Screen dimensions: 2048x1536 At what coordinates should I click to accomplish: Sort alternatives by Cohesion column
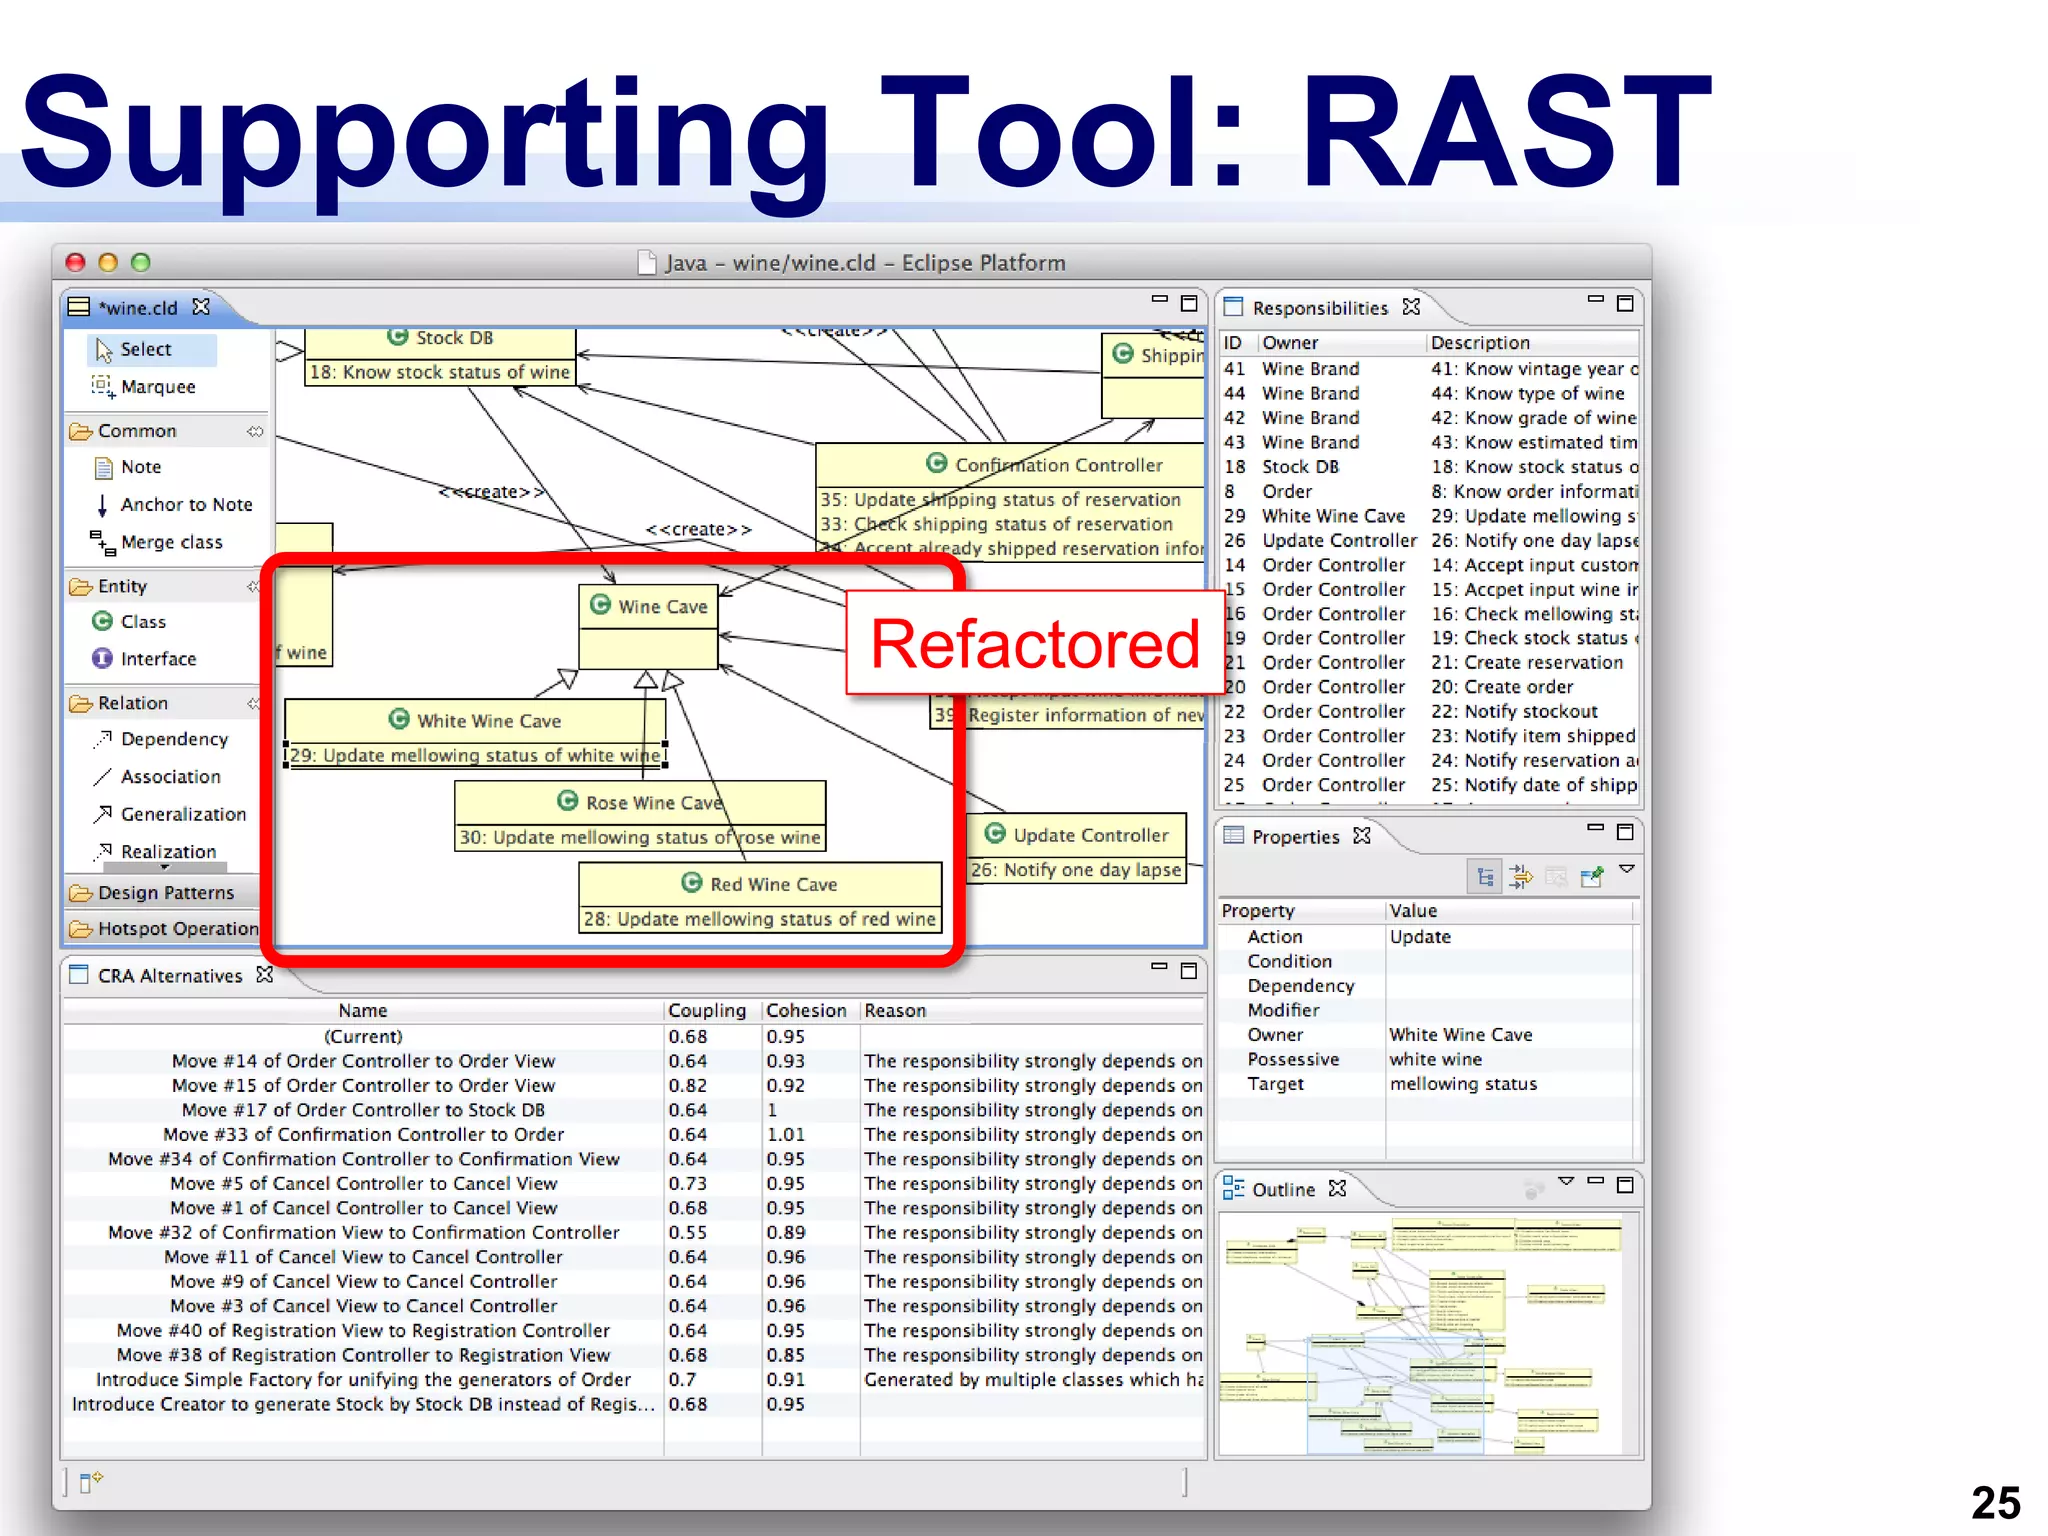(810, 1010)
